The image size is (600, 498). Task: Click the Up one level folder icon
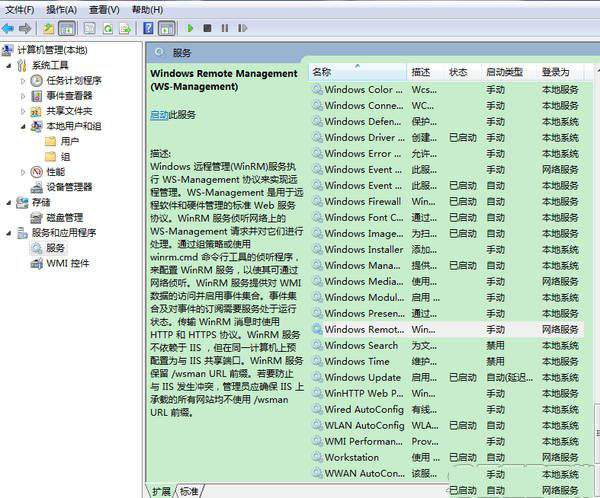pyautogui.click(x=49, y=28)
